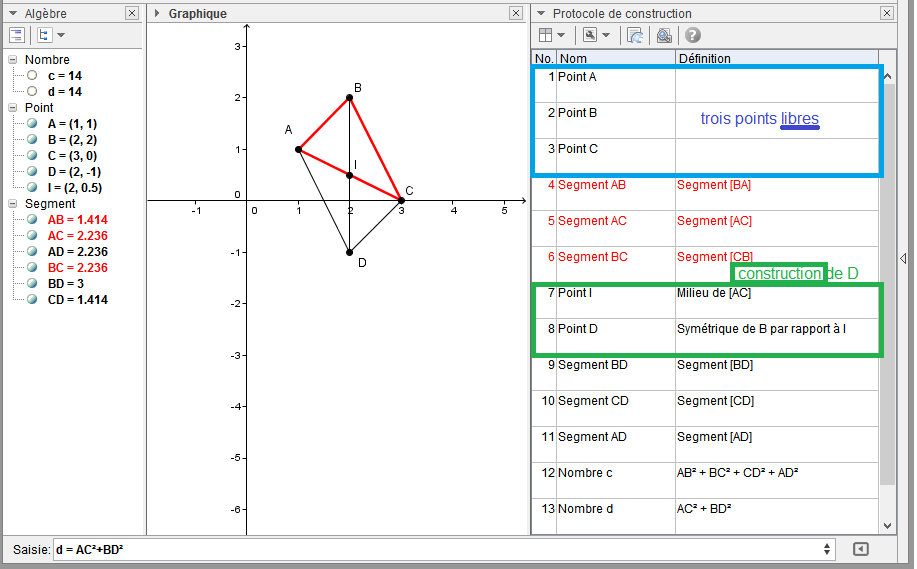Expand the Graphique style bar triangle
Screen dimensions: 917x569
click(x=157, y=14)
